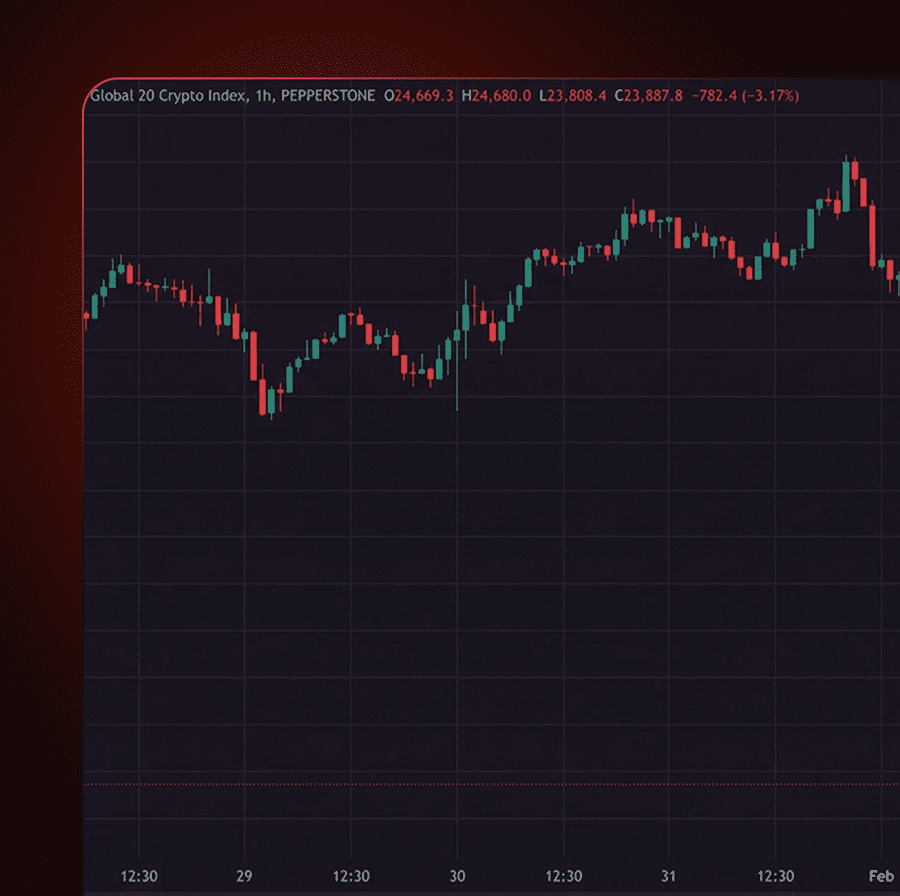900x896 pixels.
Task: Click the Global 20 Crypto Index title
Action: (165, 96)
